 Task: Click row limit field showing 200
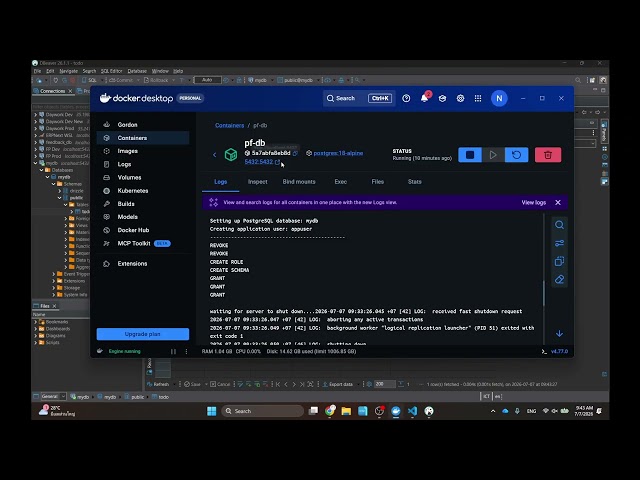[x=384, y=384]
